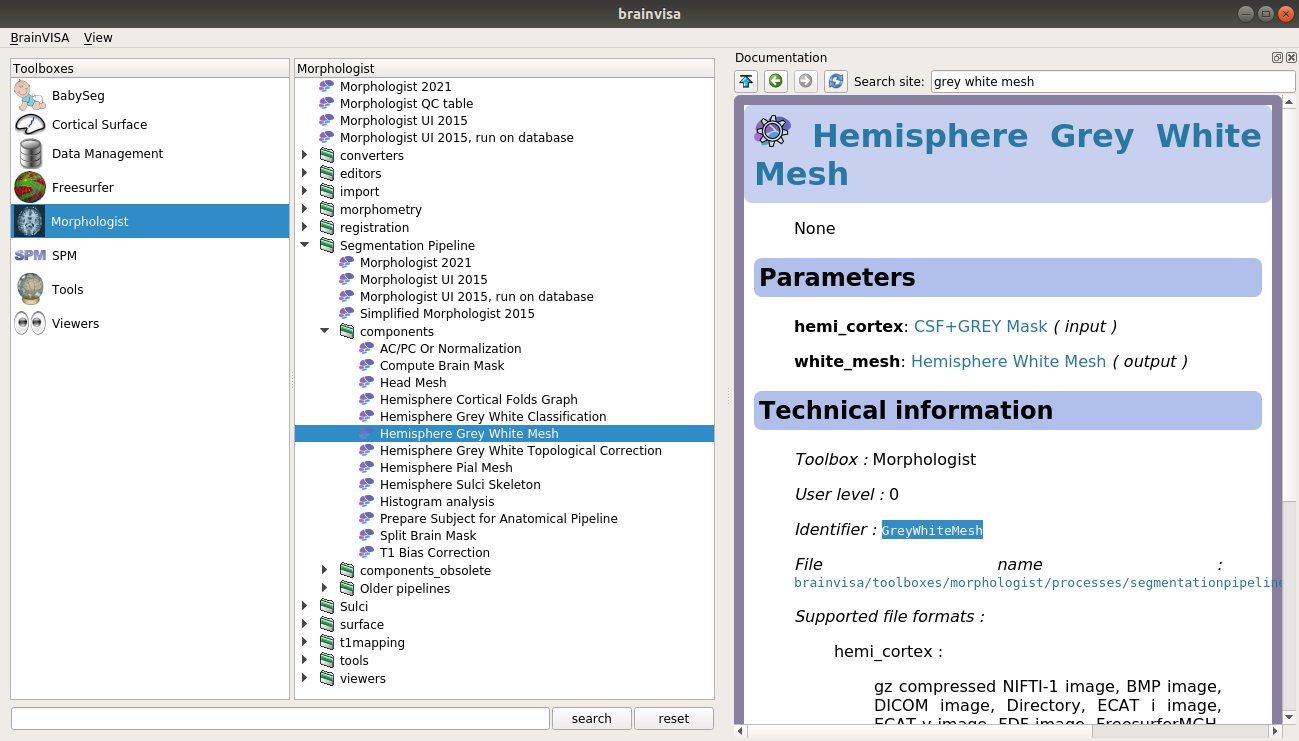This screenshot has height=741, width=1299.
Task: Expand the morphometry folder node
Action: 305,210
